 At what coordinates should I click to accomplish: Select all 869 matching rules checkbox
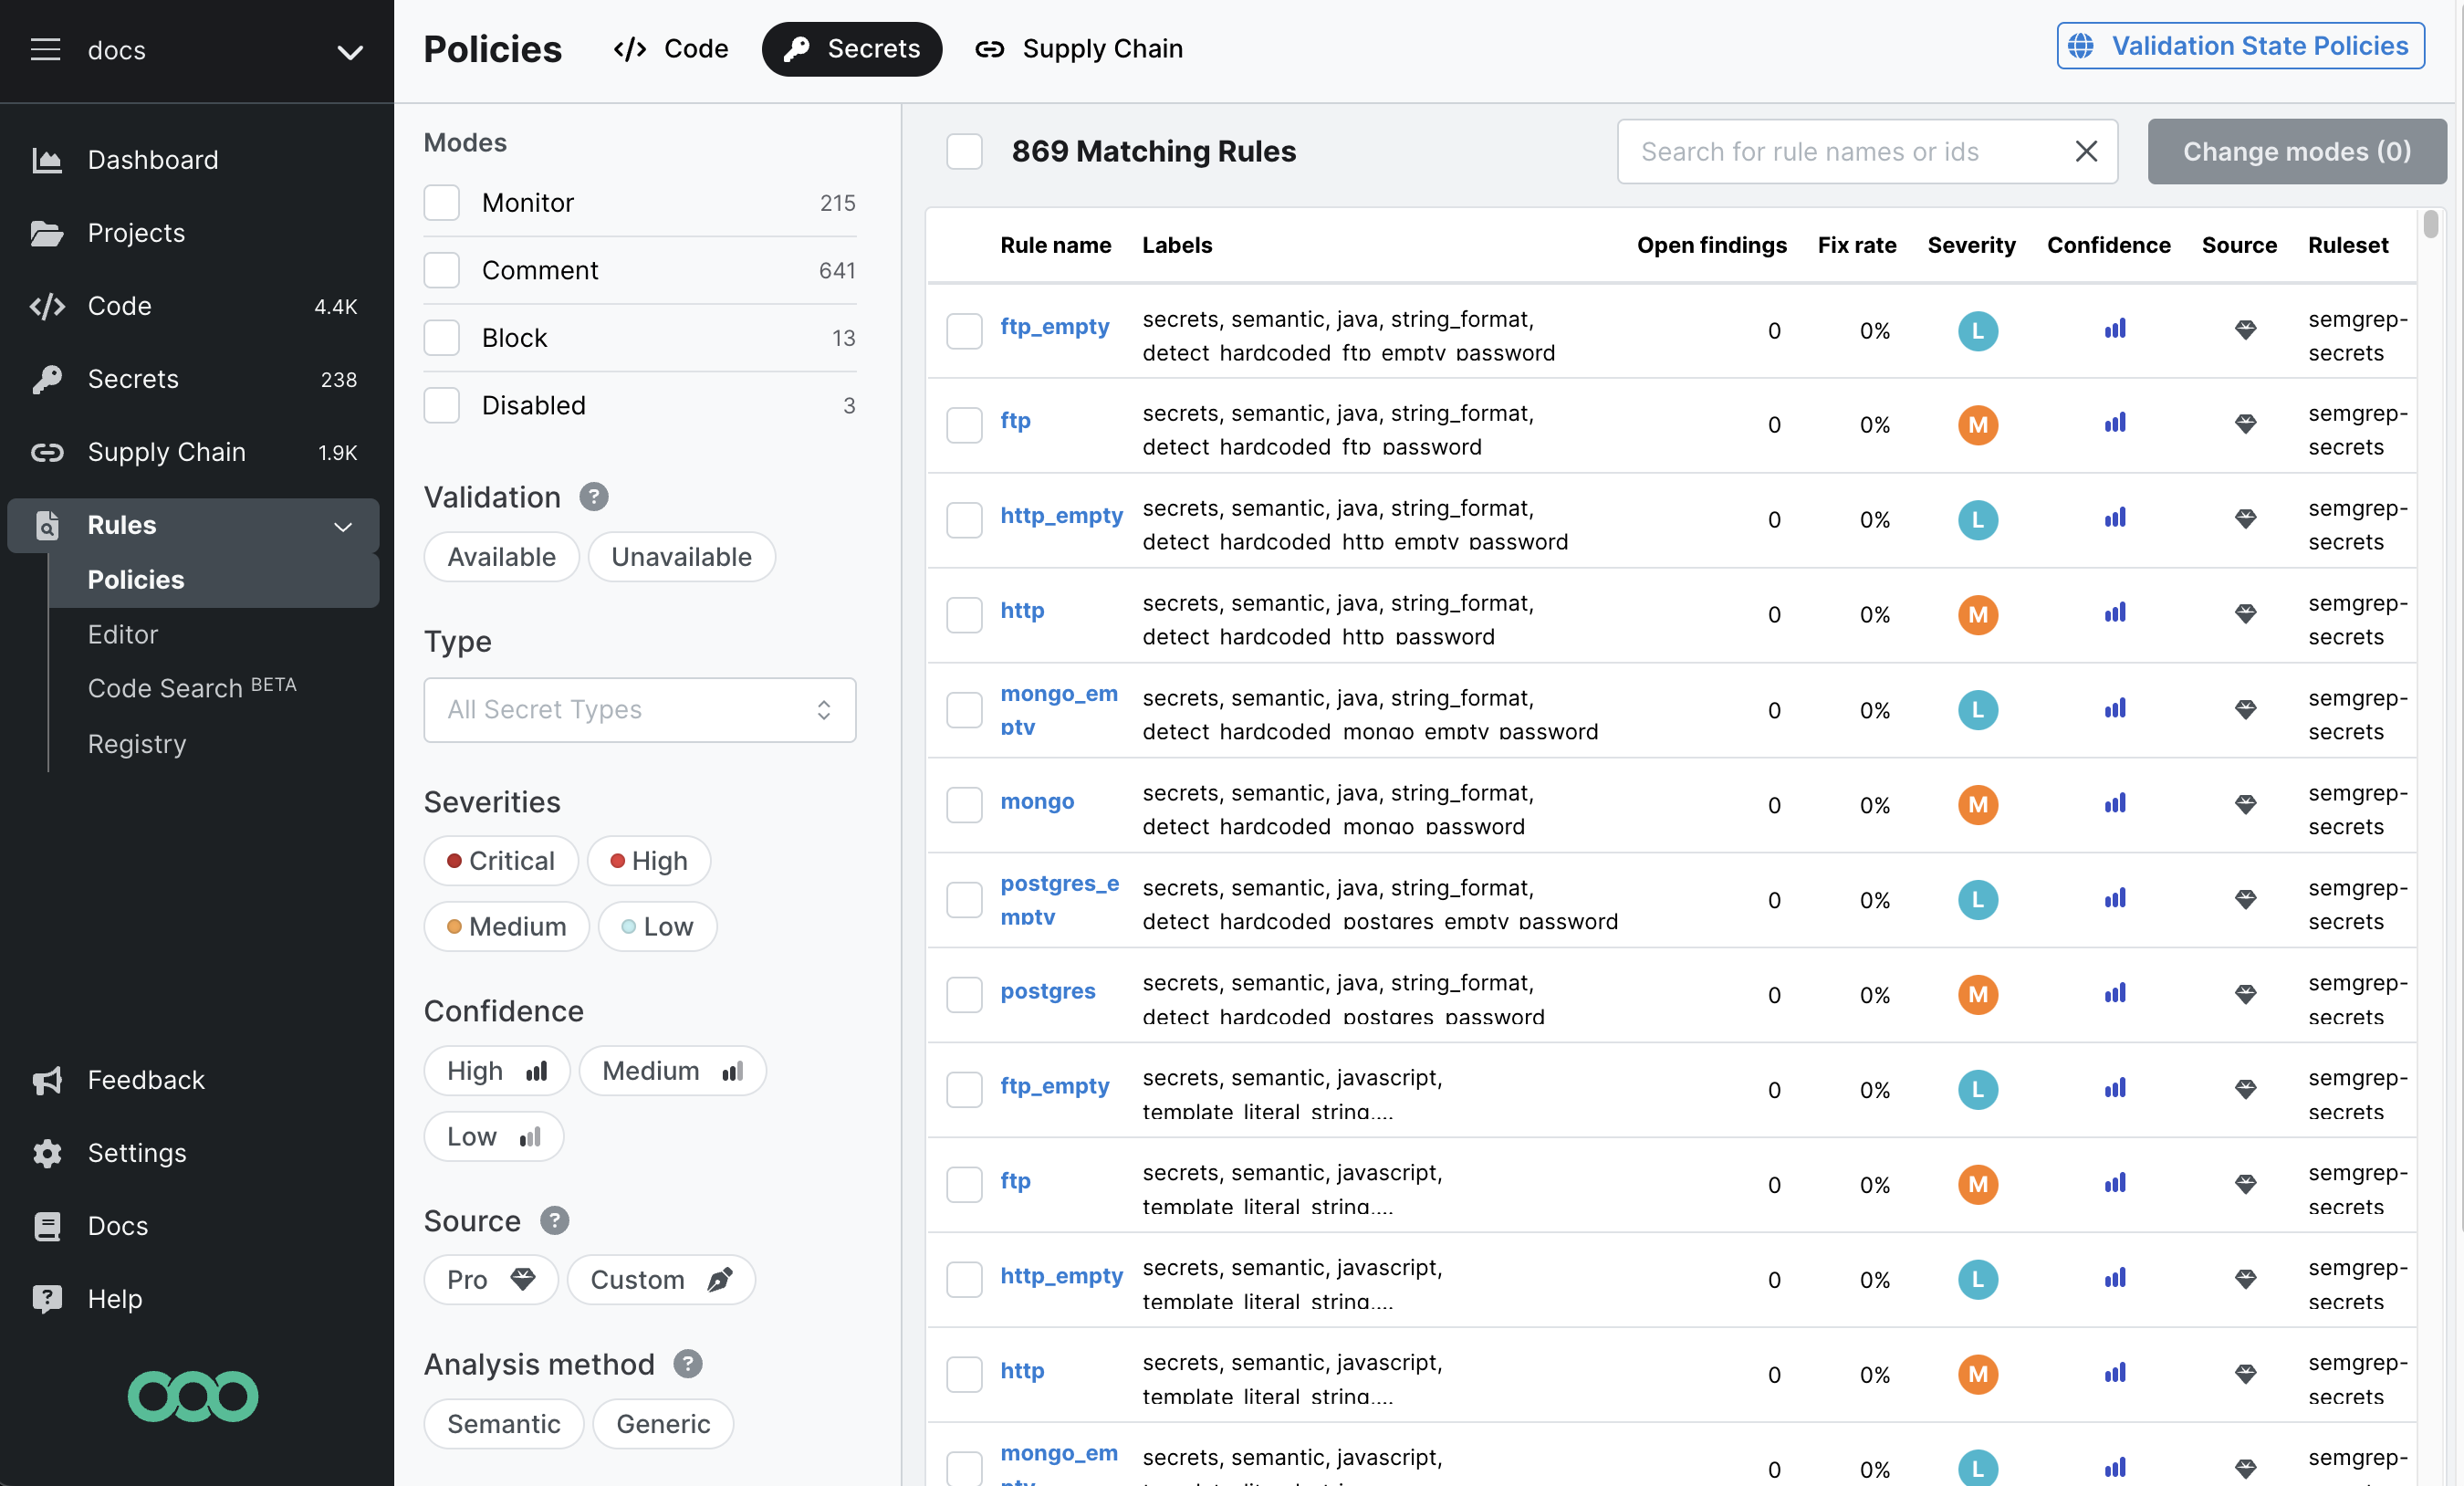(x=964, y=151)
